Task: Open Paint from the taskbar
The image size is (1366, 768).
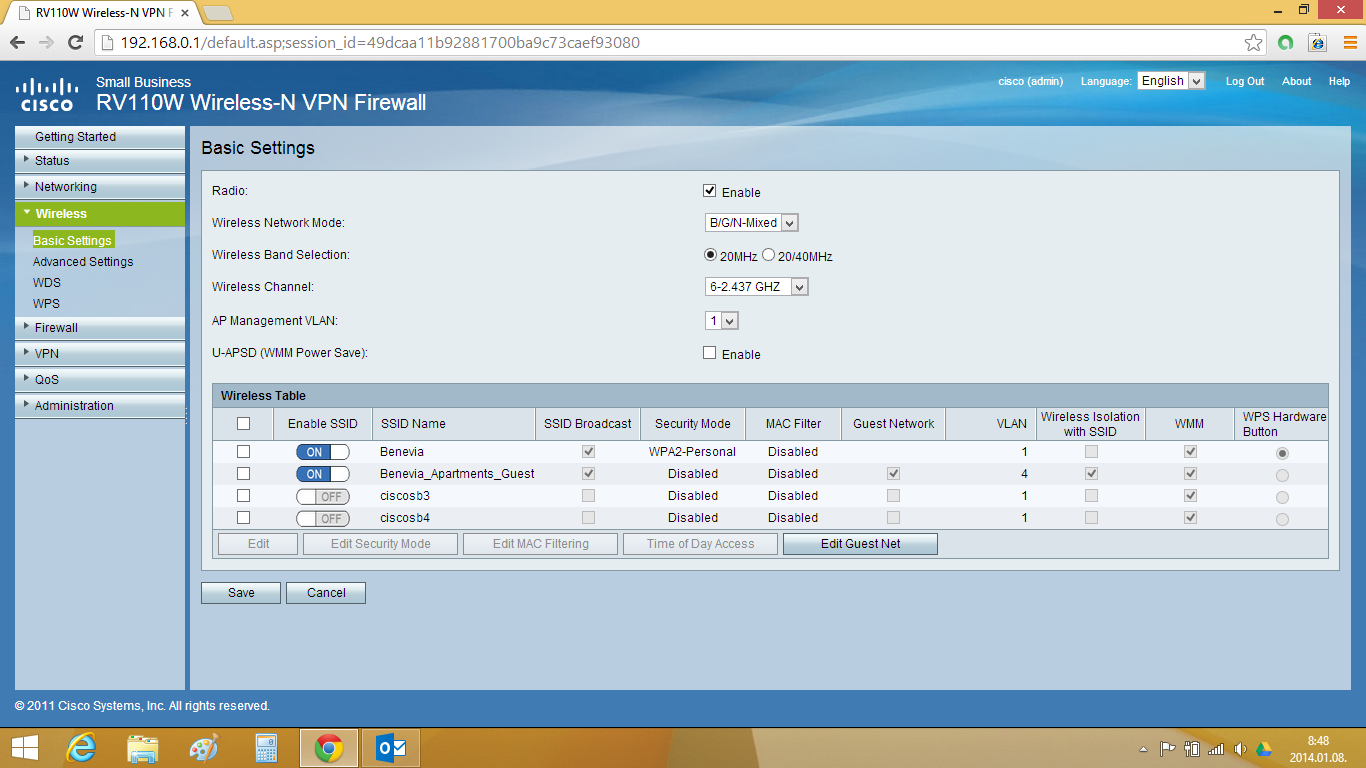Action: tap(204, 748)
